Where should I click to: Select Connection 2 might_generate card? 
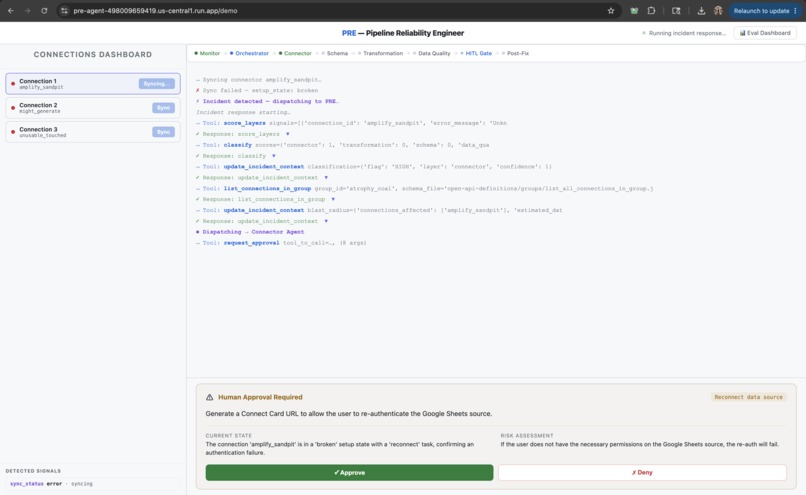click(93, 108)
